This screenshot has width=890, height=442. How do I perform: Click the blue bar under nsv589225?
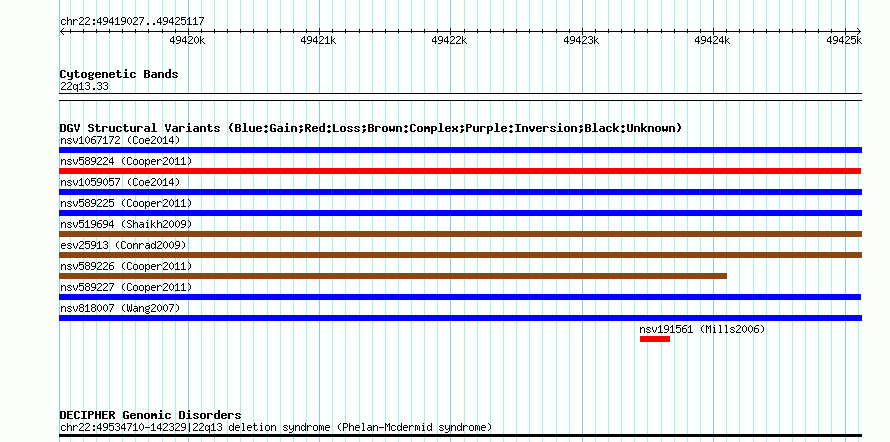[x=460, y=213]
